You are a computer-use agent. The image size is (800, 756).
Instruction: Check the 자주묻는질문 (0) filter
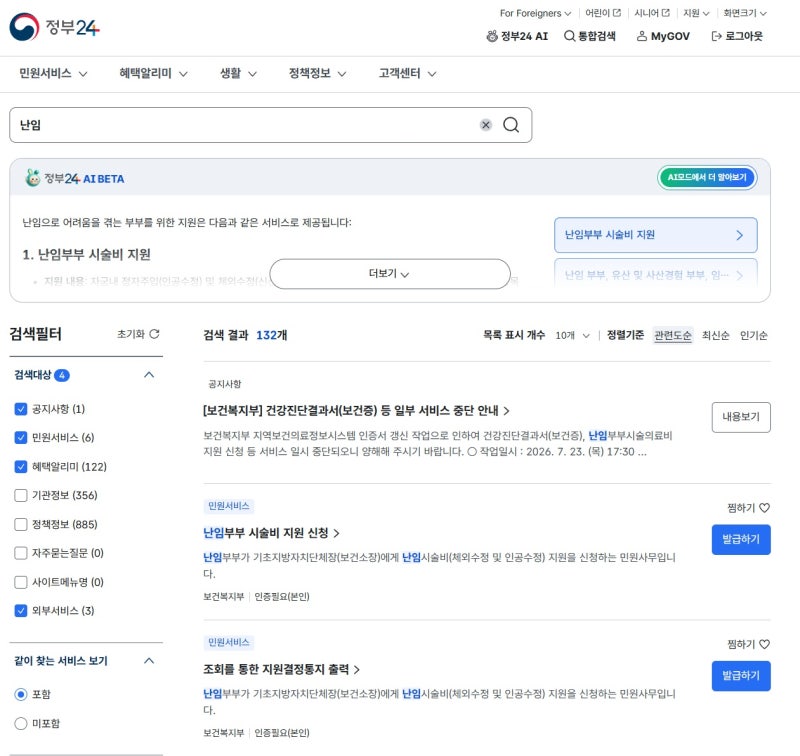pyautogui.click(x=21, y=553)
